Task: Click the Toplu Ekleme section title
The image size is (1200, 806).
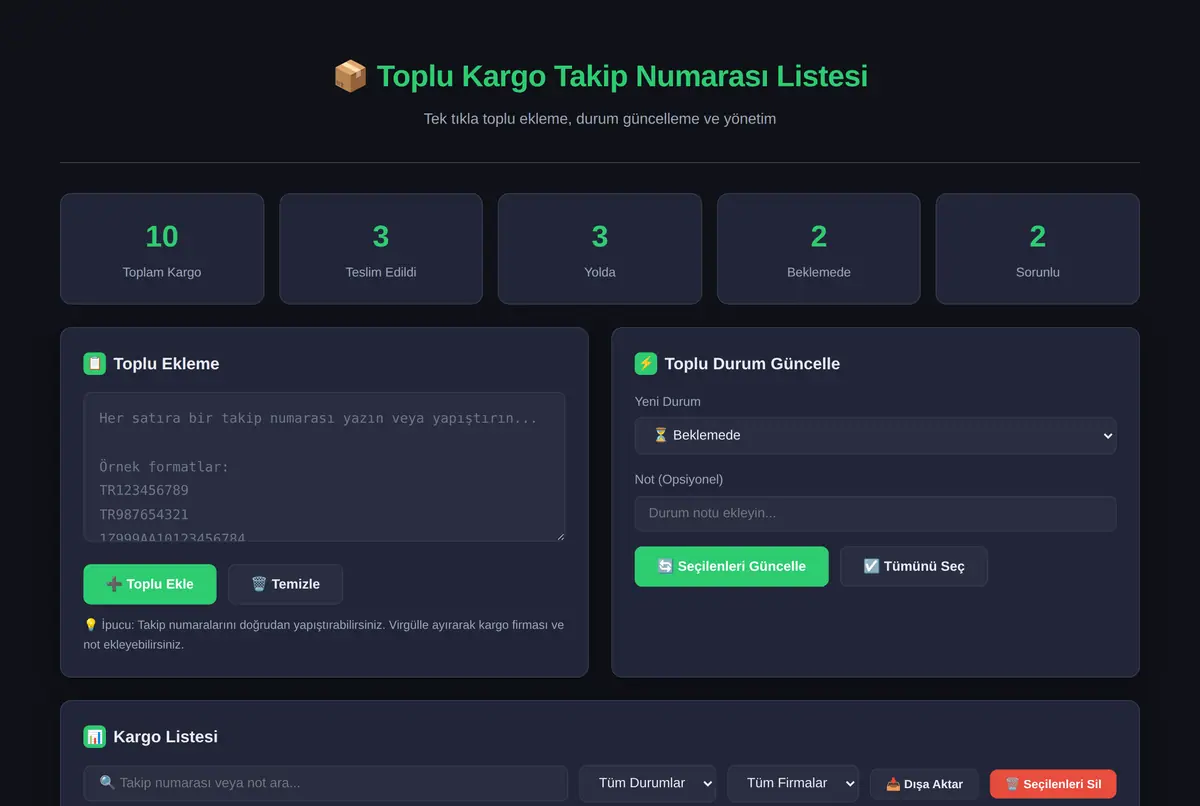Action: tap(166, 364)
